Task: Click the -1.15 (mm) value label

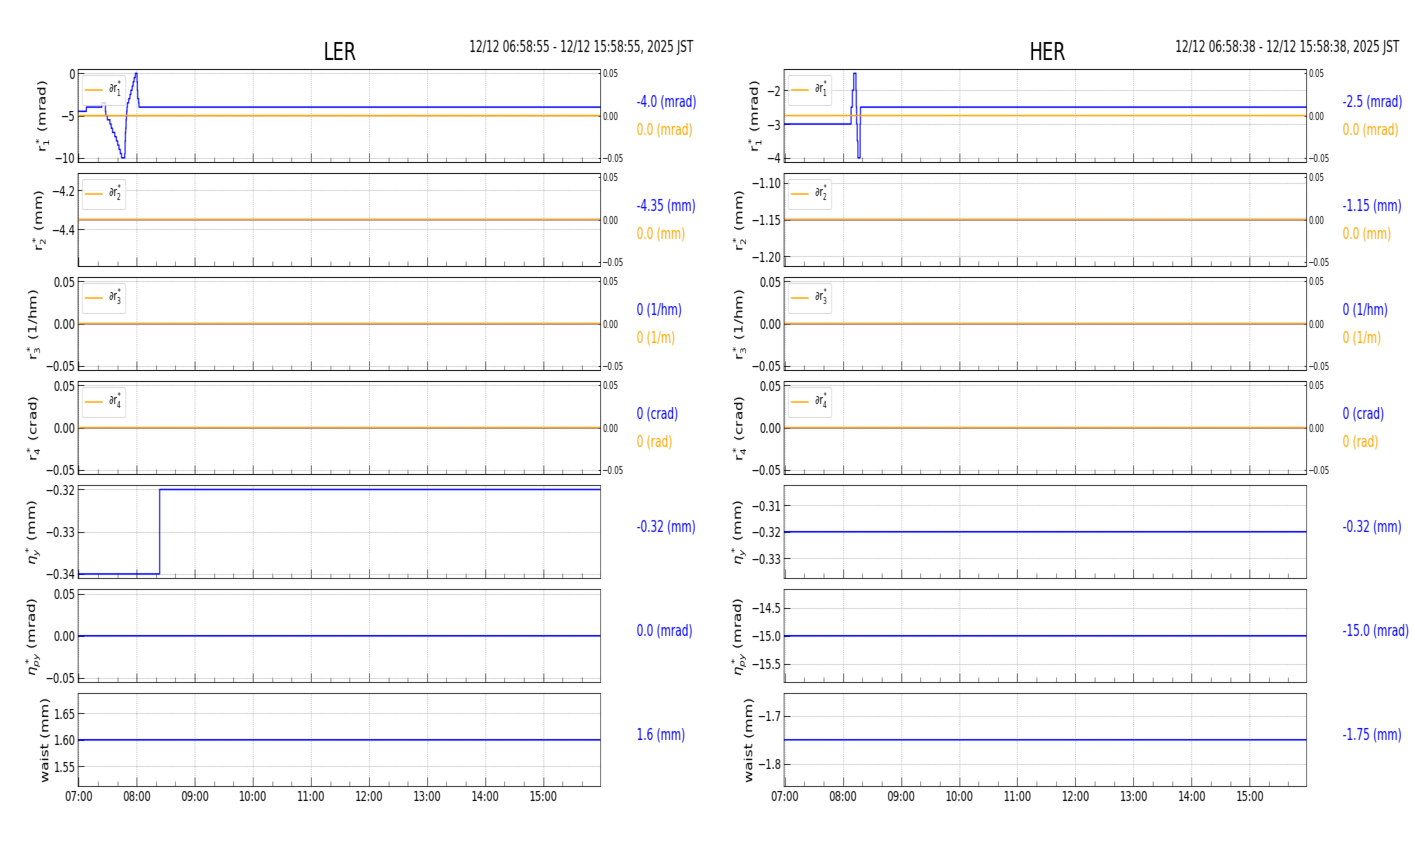Action: pos(1371,206)
